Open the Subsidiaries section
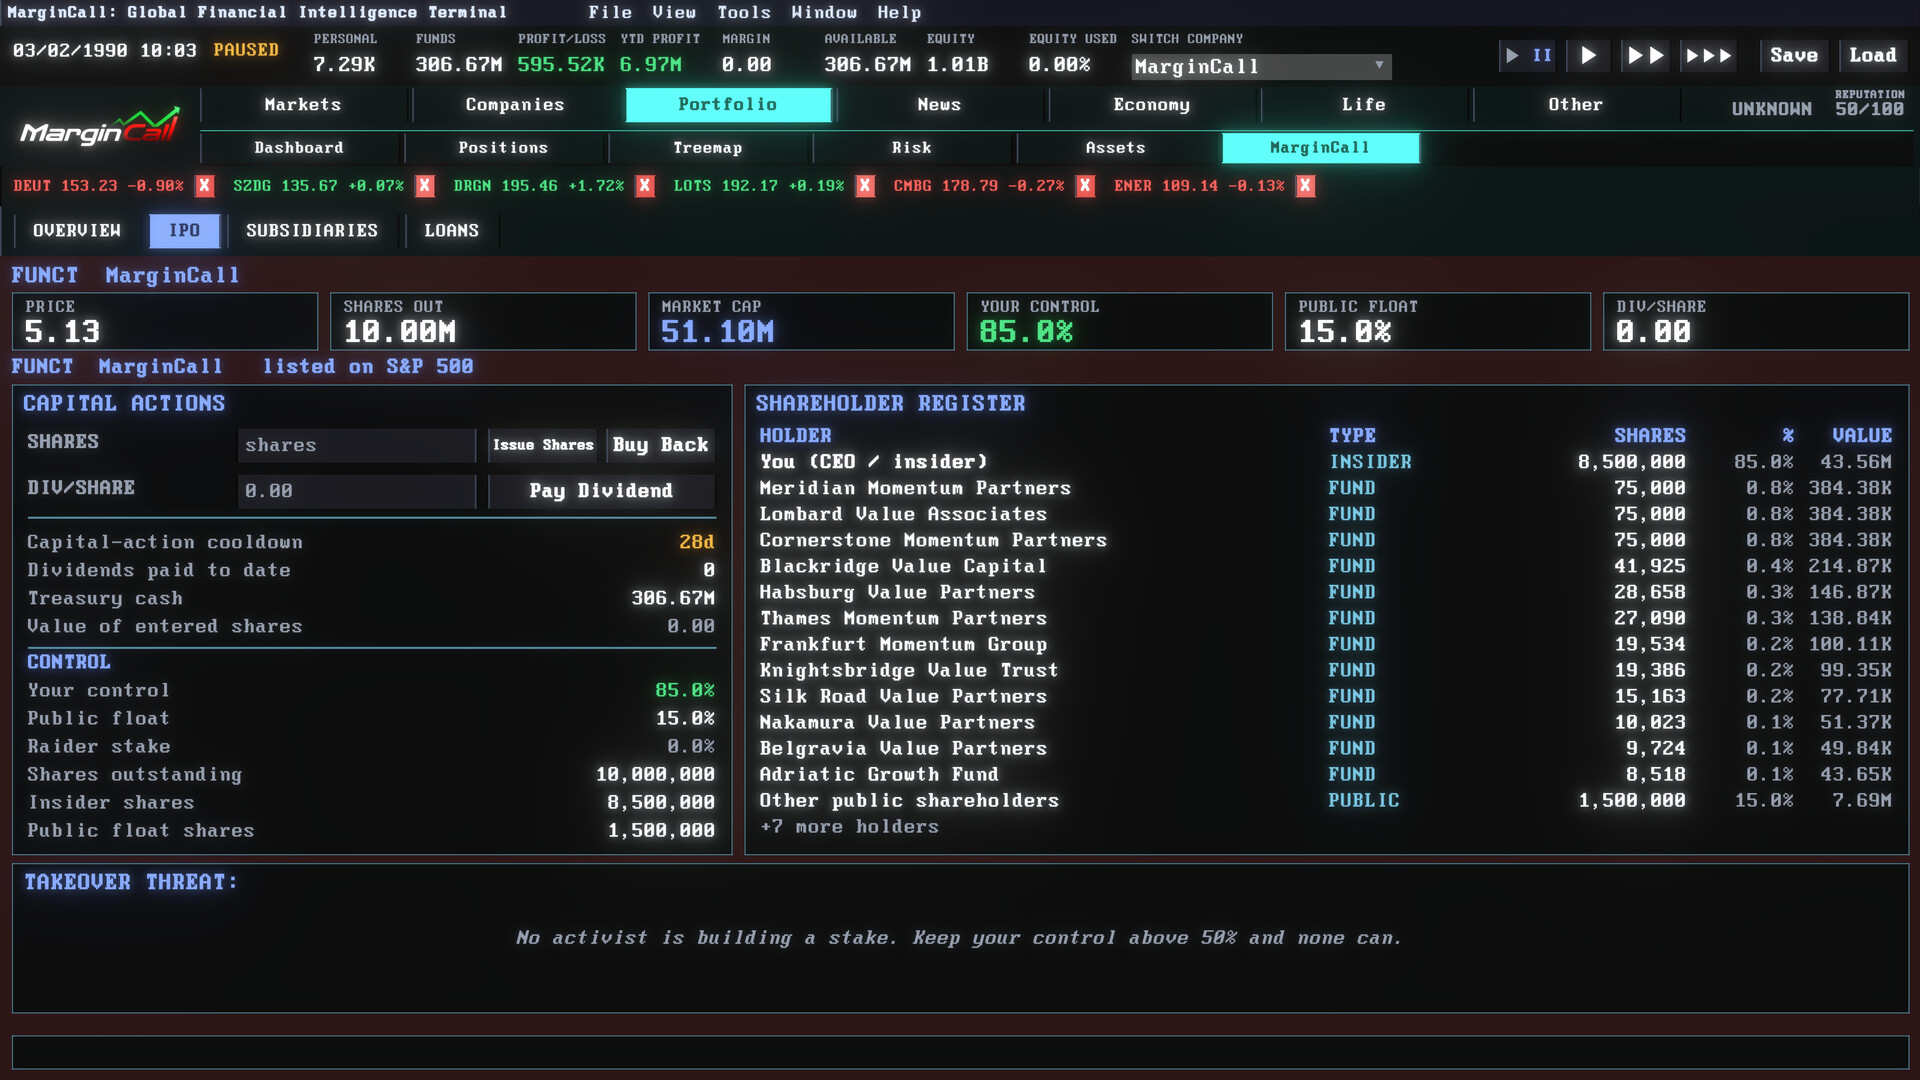The image size is (1920, 1080). click(x=312, y=231)
